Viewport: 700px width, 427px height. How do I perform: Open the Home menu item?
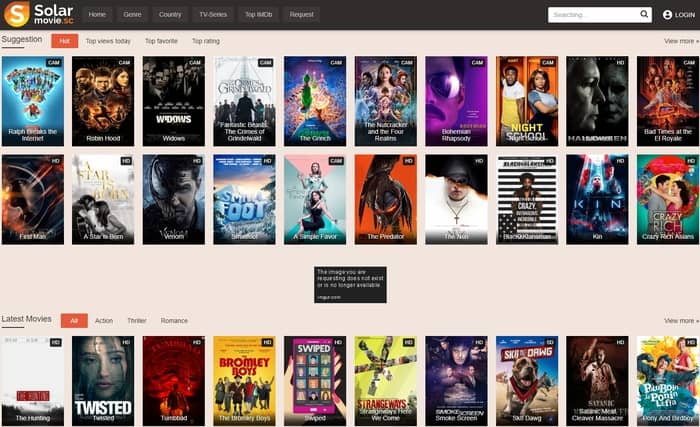click(97, 14)
